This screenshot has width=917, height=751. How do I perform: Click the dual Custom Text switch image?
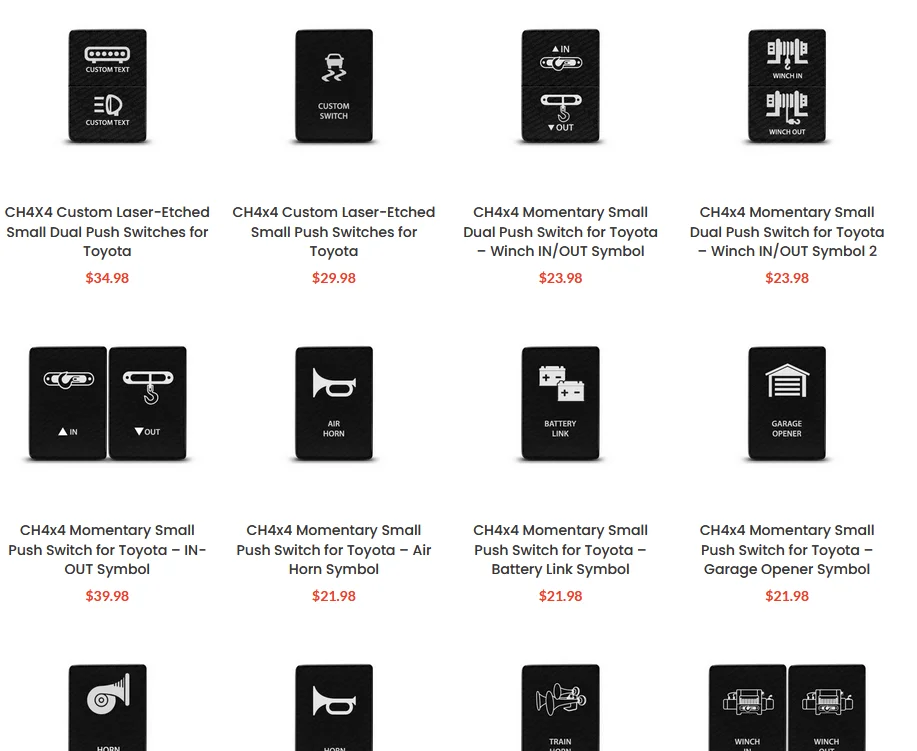click(108, 85)
